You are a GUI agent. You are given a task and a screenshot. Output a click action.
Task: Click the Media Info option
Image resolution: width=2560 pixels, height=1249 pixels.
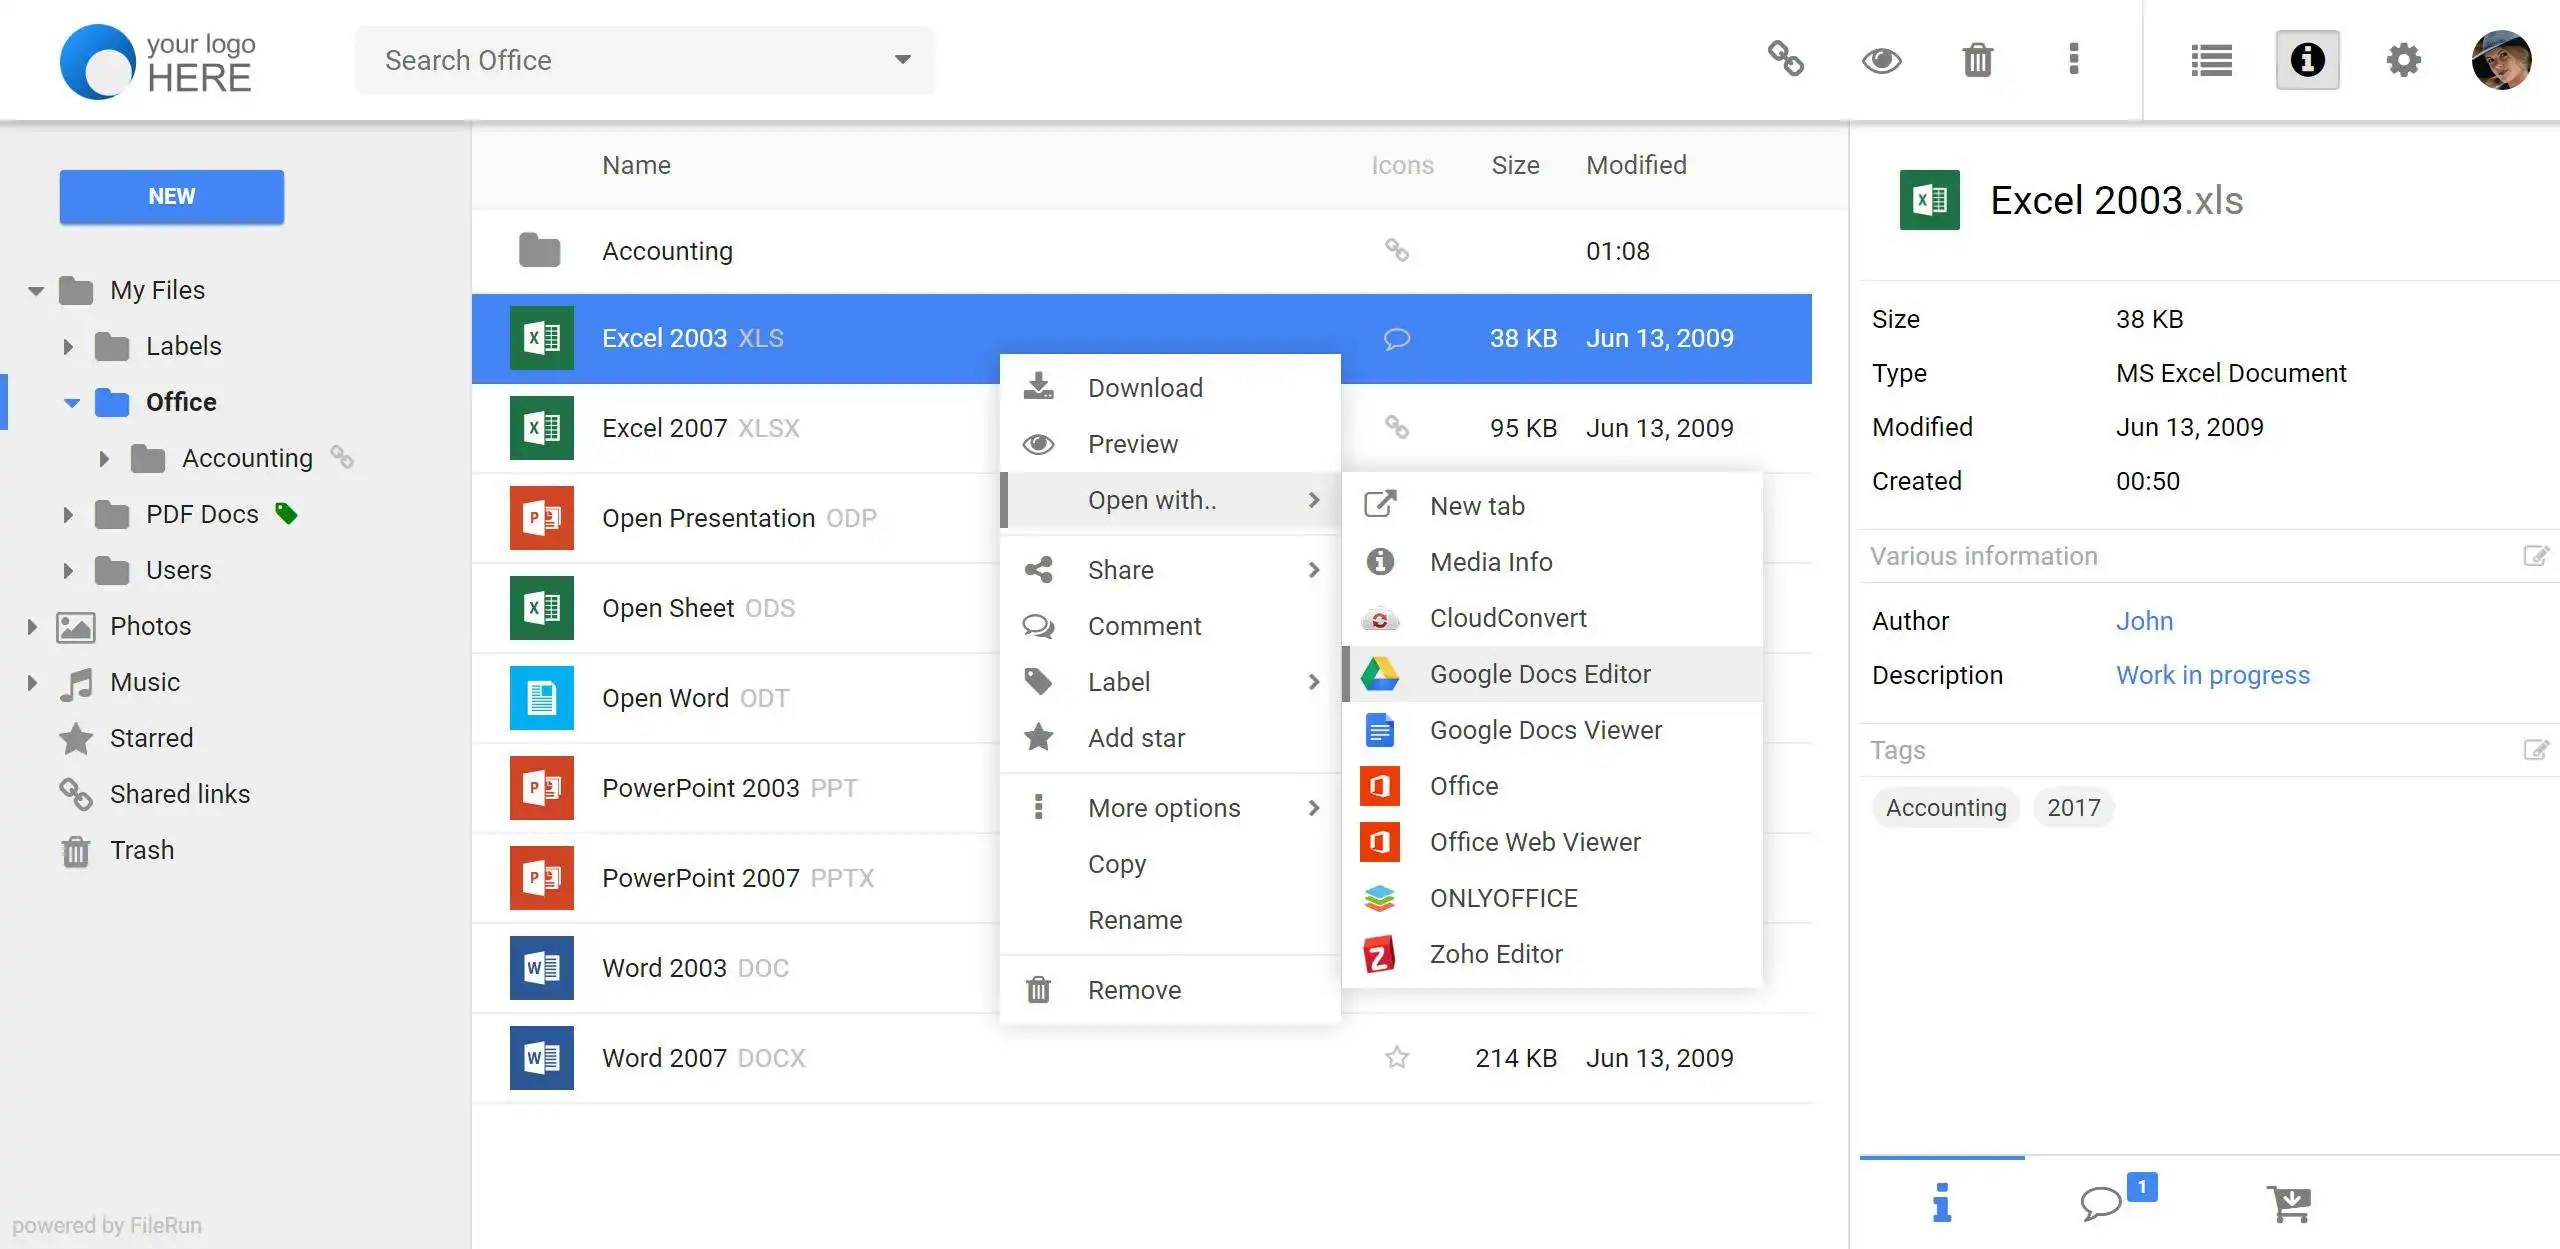(x=1491, y=560)
